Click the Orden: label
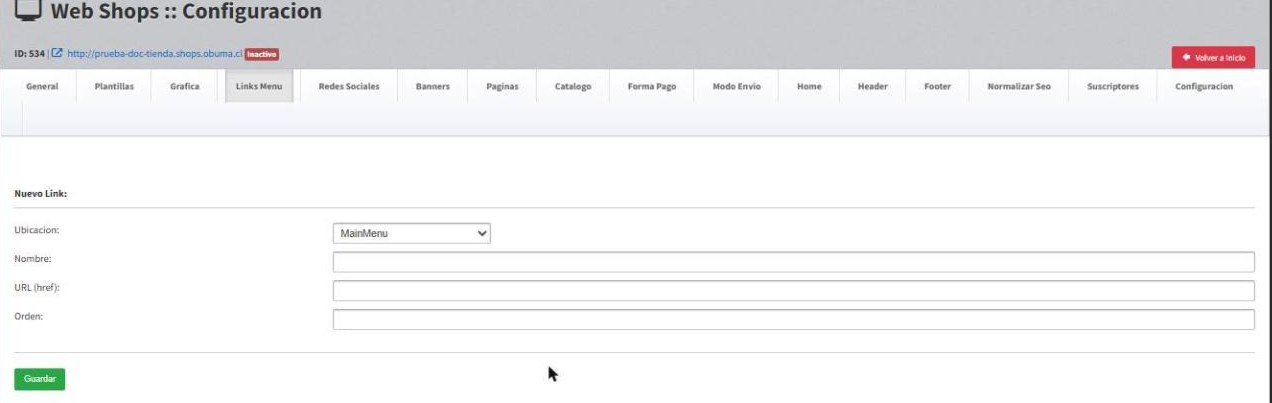Screen dimensions: 1272x403 pos(29,317)
